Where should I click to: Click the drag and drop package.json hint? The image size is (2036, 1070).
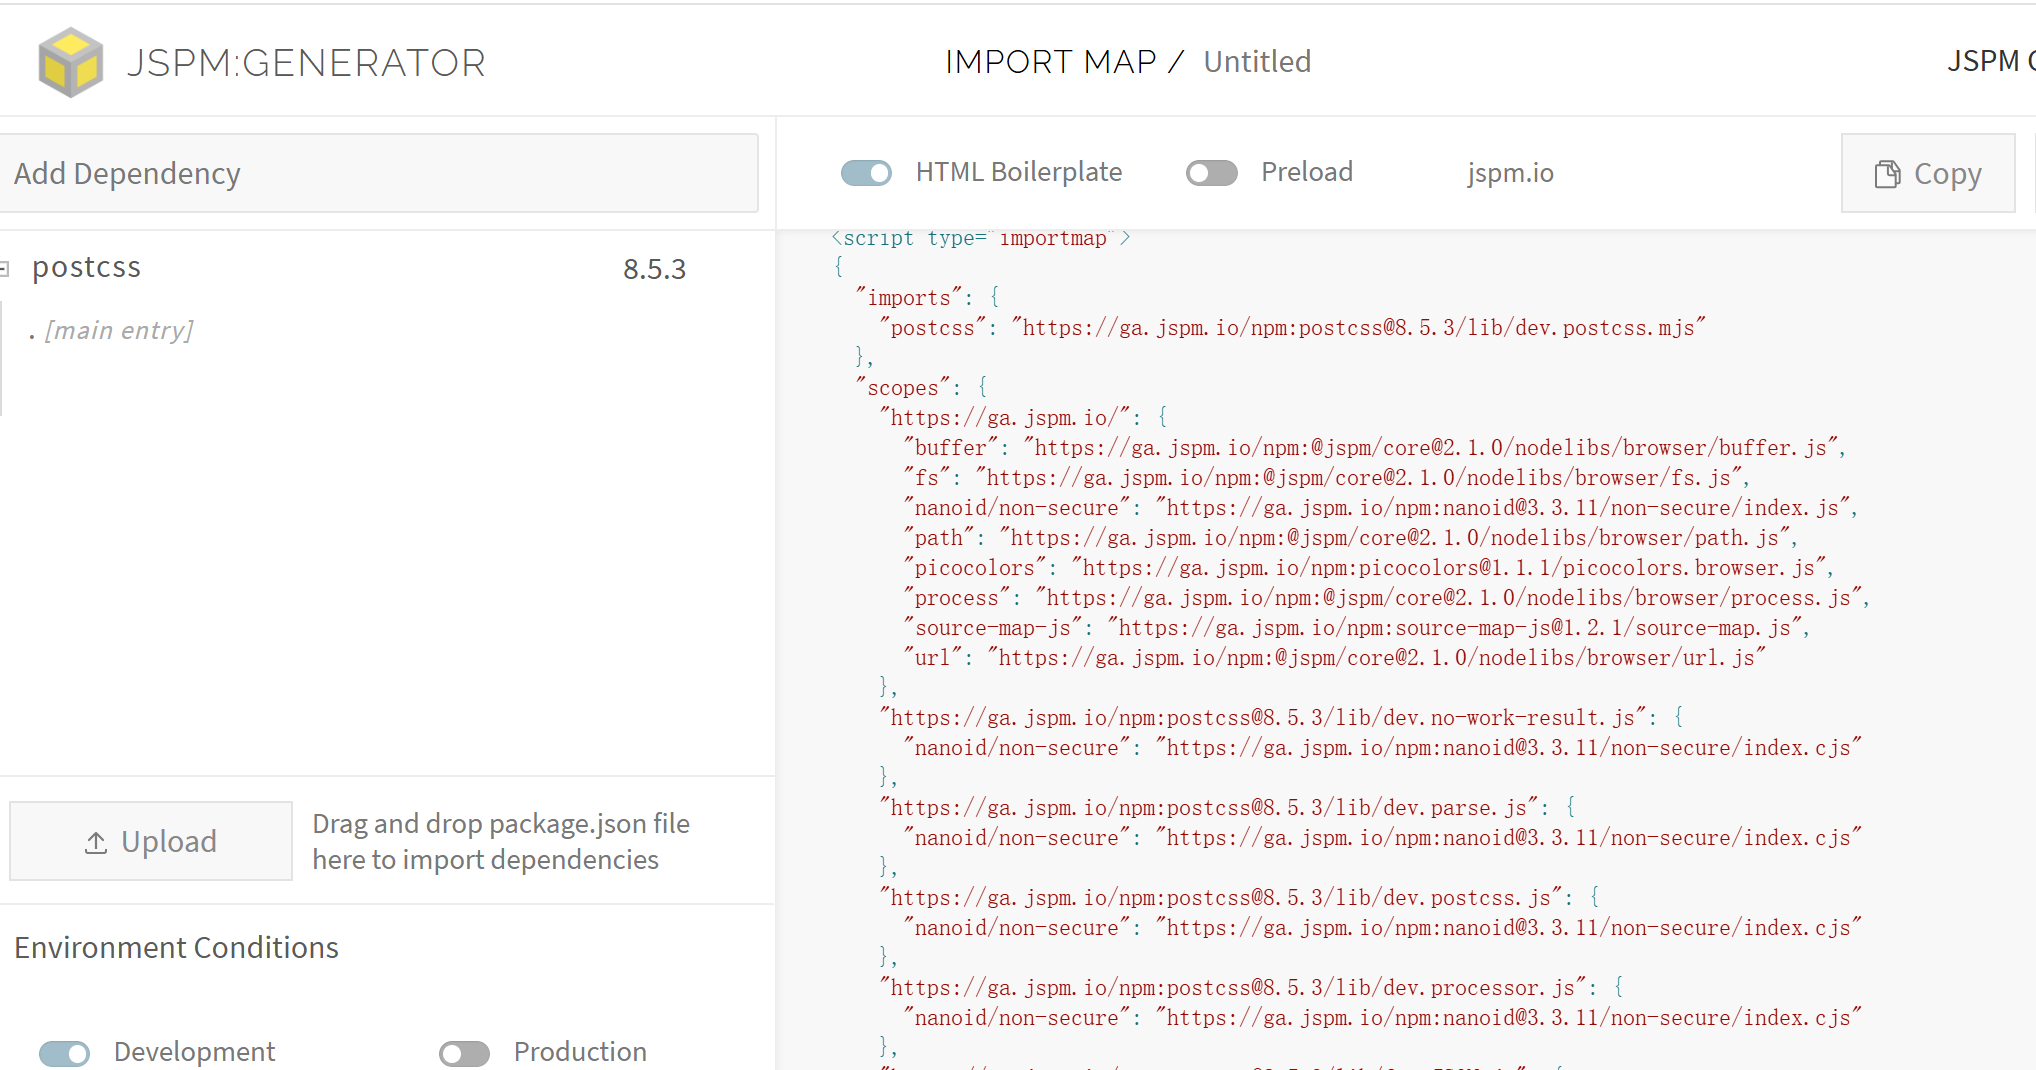(x=501, y=841)
